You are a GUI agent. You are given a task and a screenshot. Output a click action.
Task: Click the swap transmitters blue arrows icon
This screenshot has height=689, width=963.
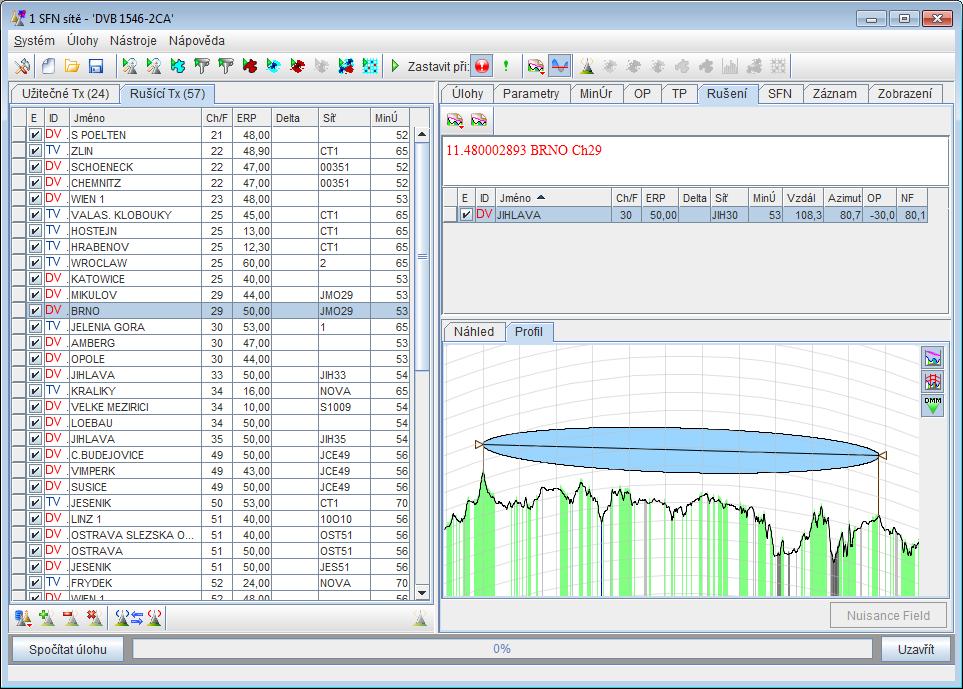click(x=138, y=618)
